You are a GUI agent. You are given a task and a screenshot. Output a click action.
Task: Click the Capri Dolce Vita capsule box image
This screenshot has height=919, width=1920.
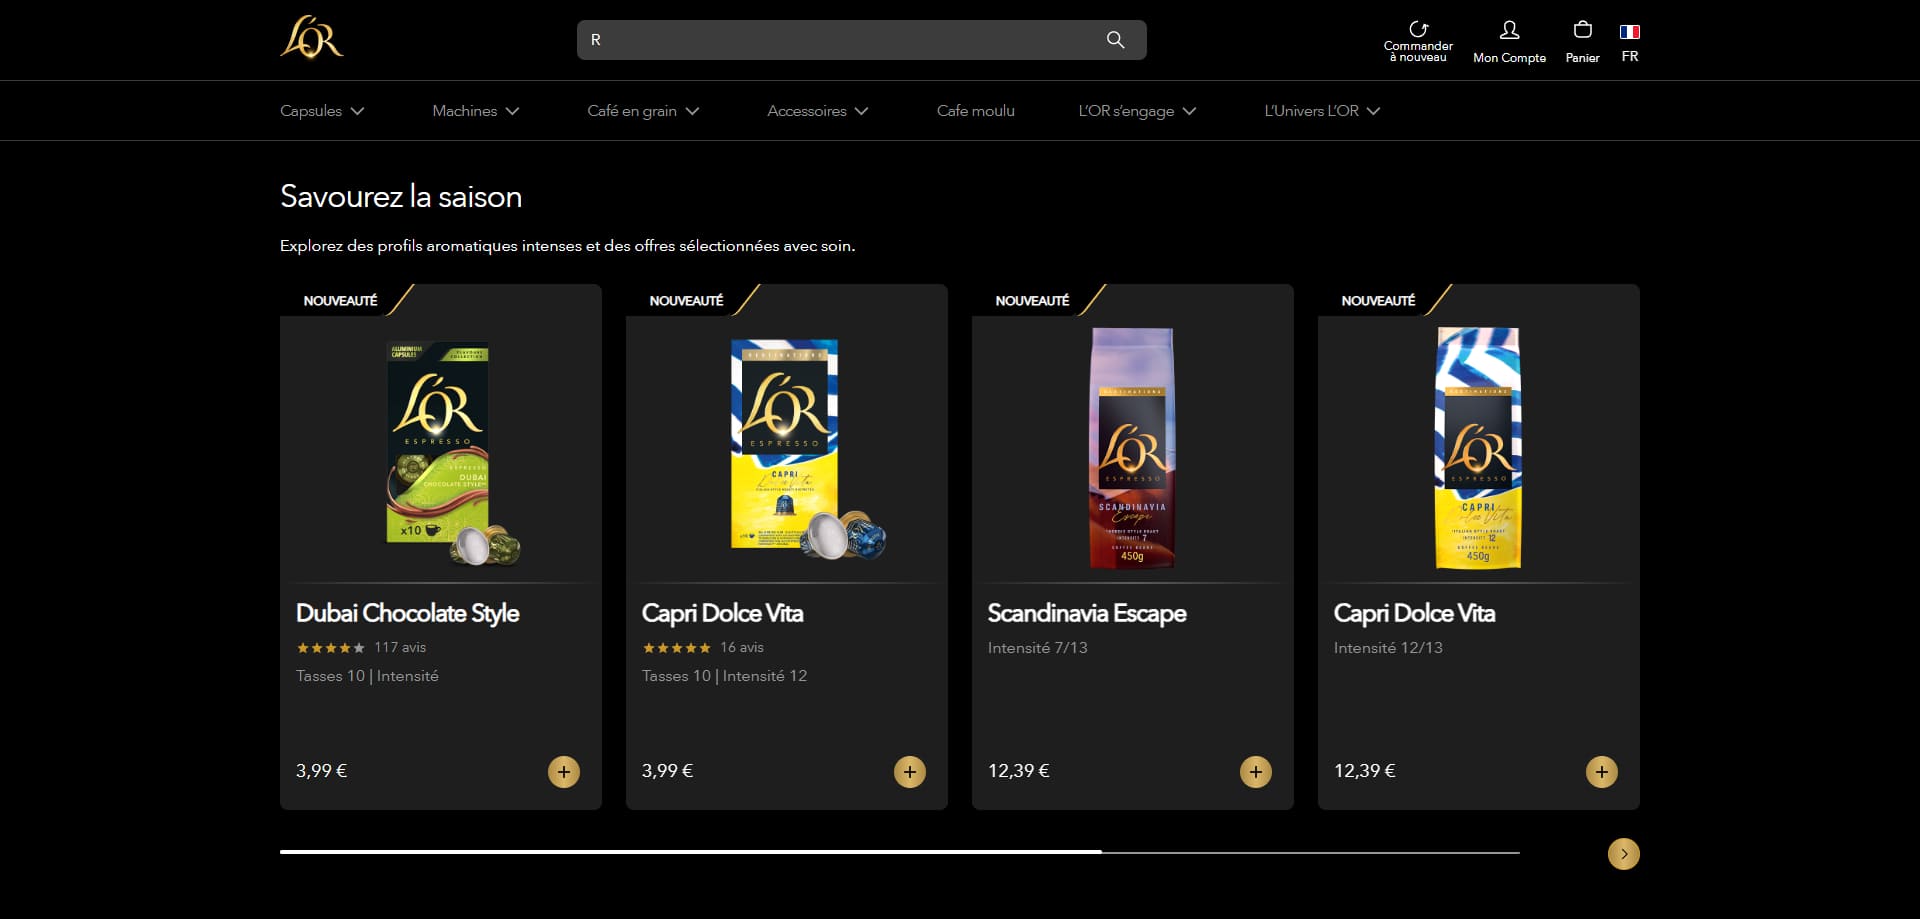808,449
